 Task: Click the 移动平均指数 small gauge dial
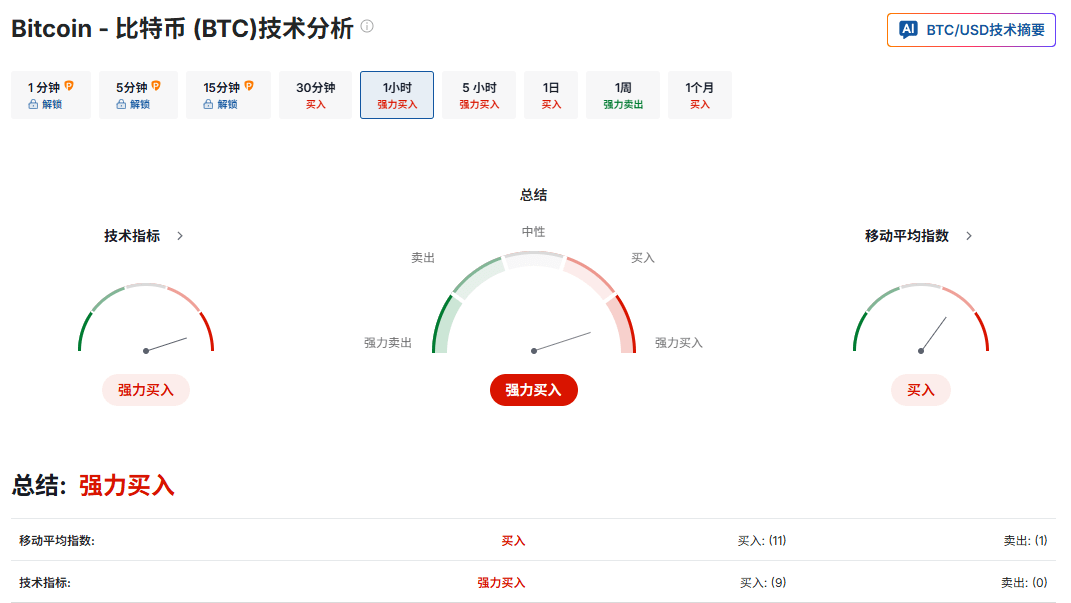(921, 318)
